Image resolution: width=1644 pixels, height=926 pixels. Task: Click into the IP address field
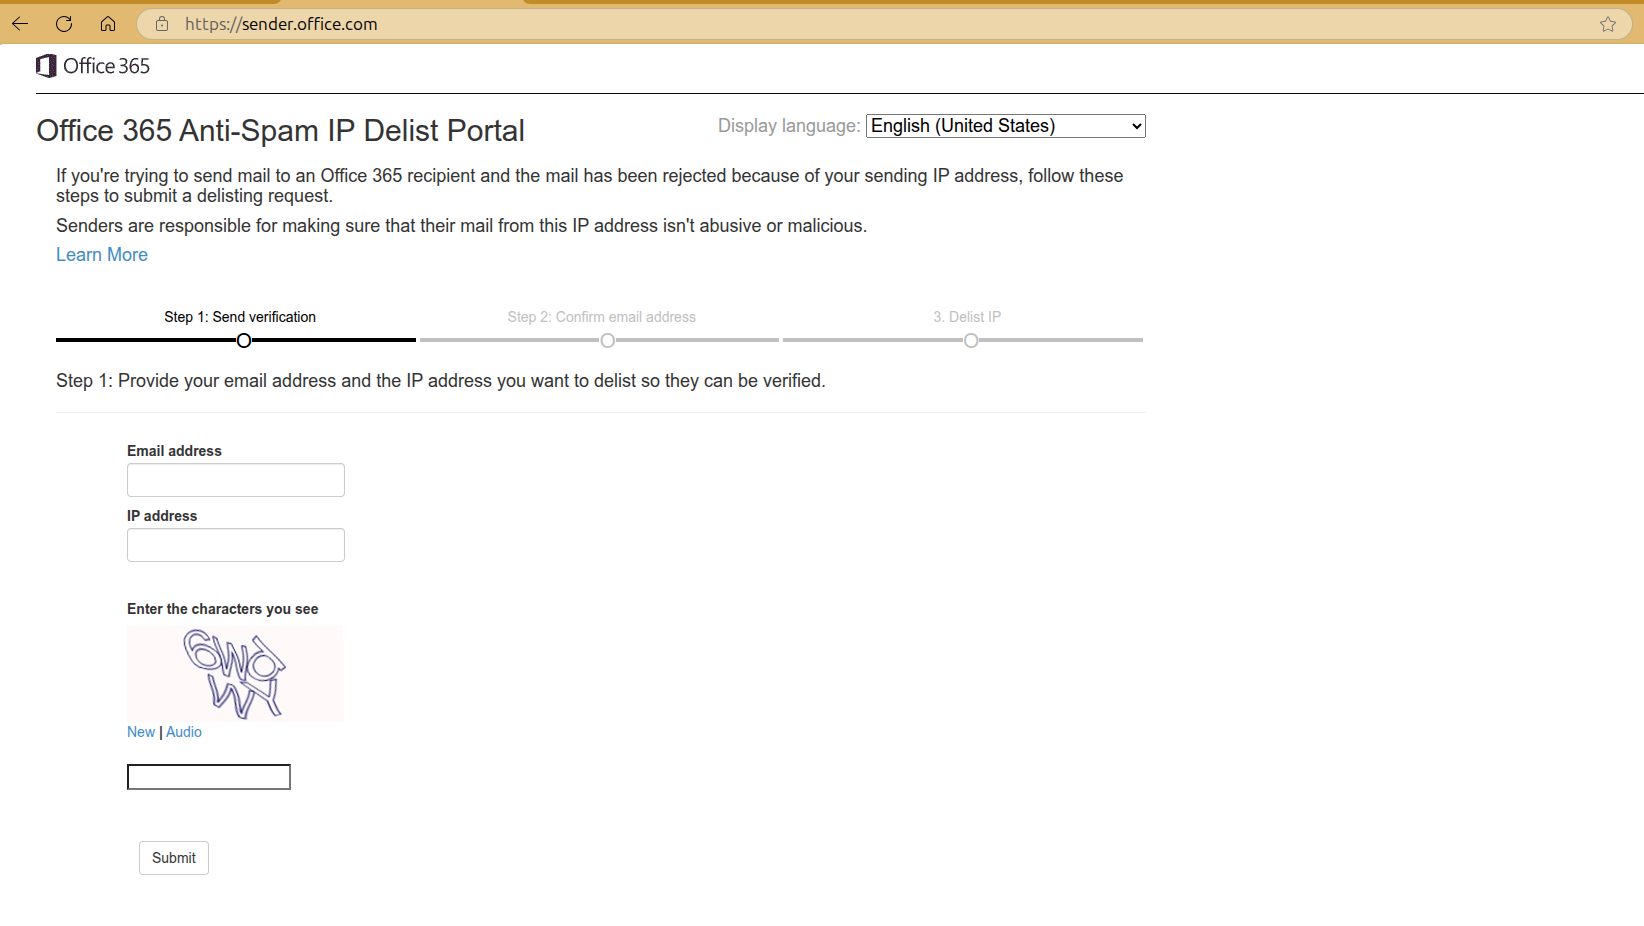point(236,545)
